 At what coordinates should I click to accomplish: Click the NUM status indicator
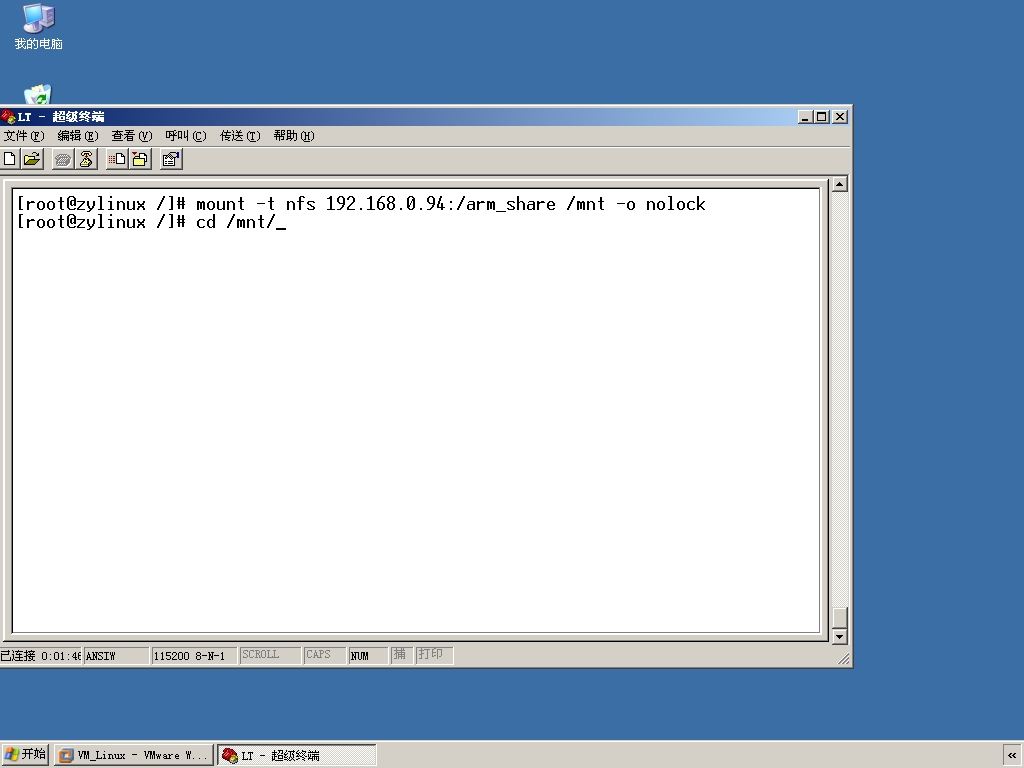coord(368,656)
